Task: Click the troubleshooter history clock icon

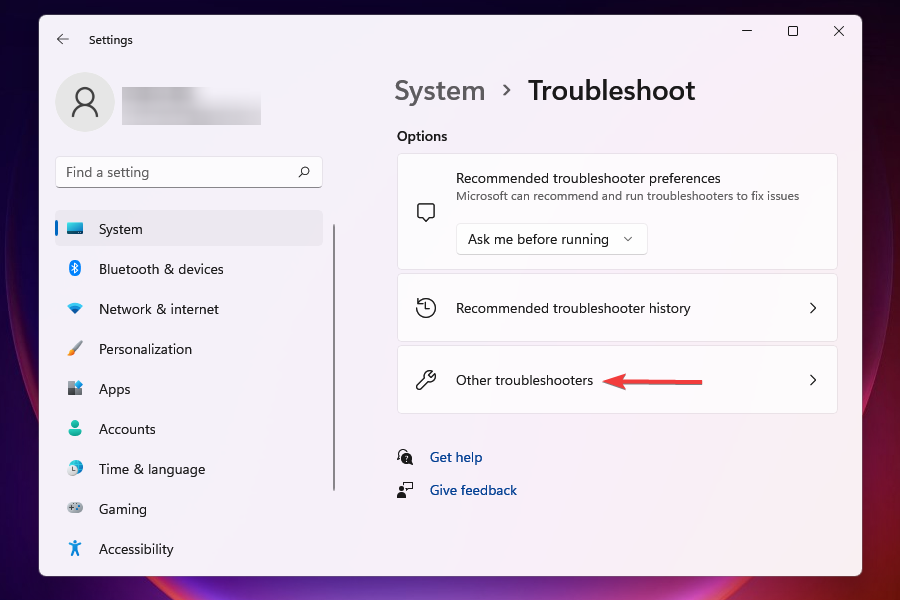Action: click(426, 308)
